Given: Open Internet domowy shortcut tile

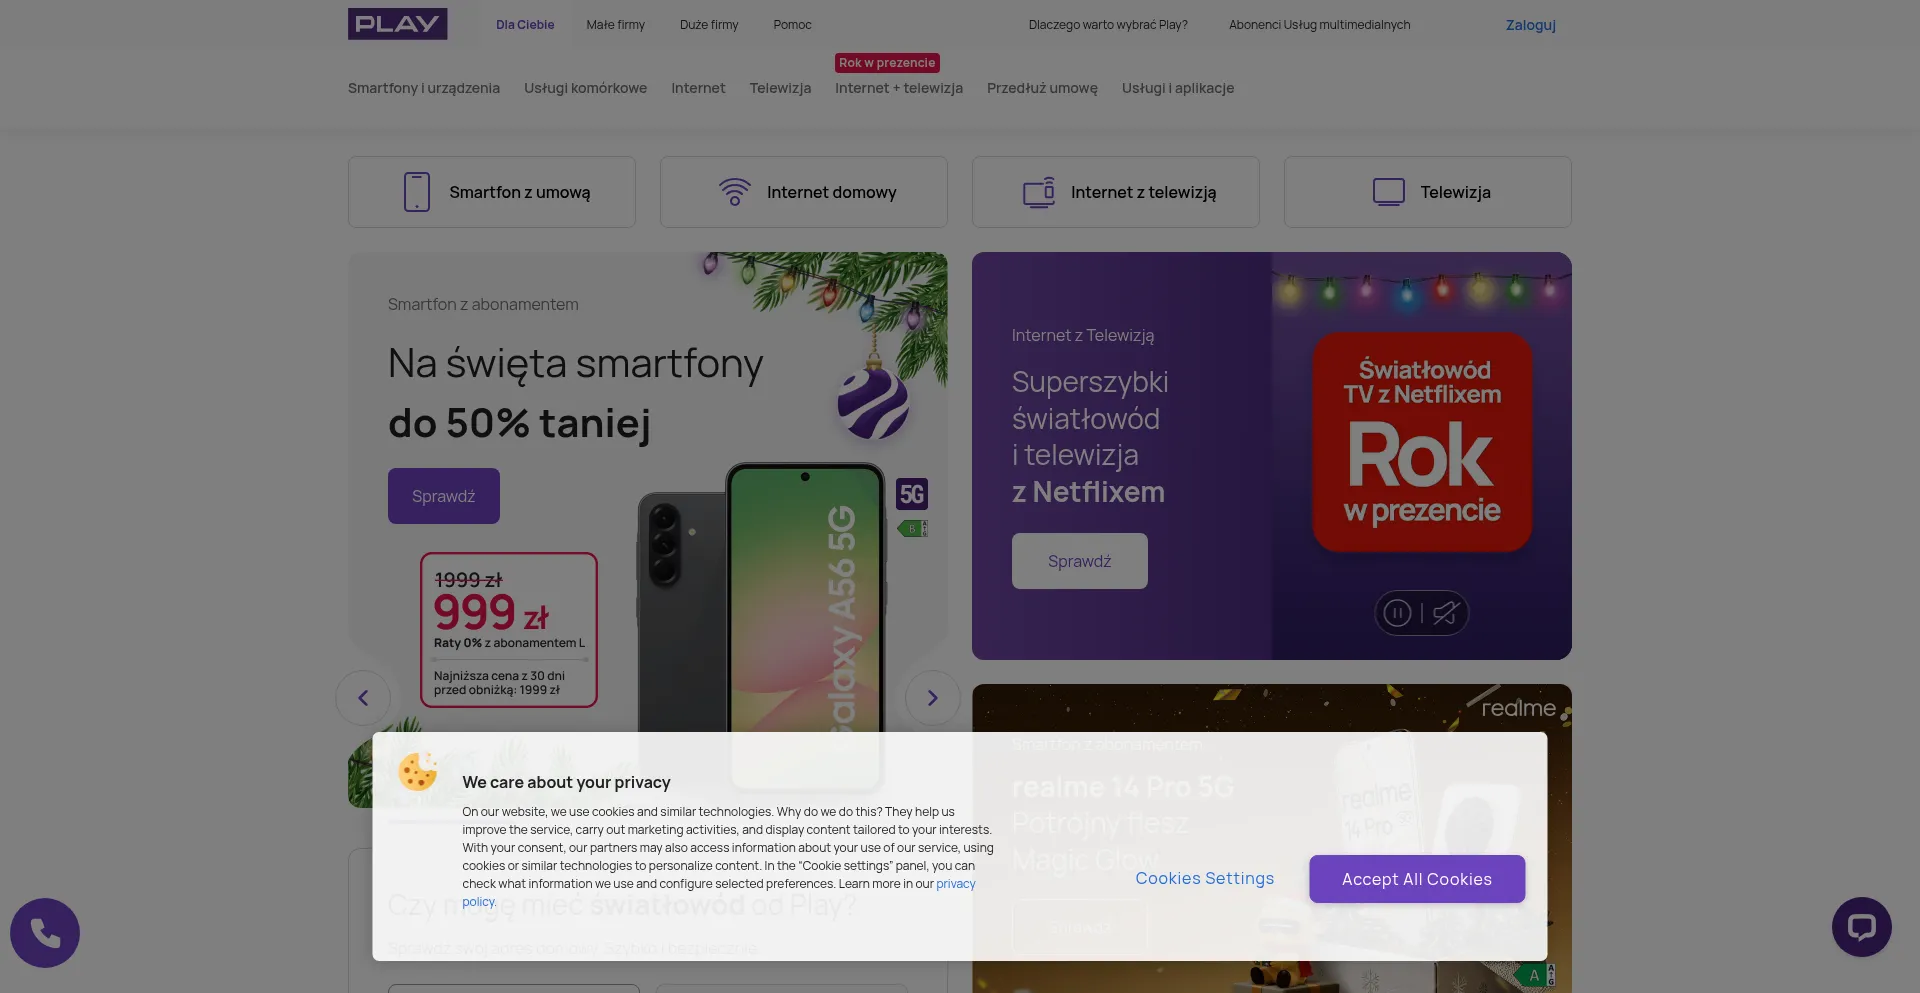Looking at the screenshot, I should pyautogui.click(x=804, y=192).
